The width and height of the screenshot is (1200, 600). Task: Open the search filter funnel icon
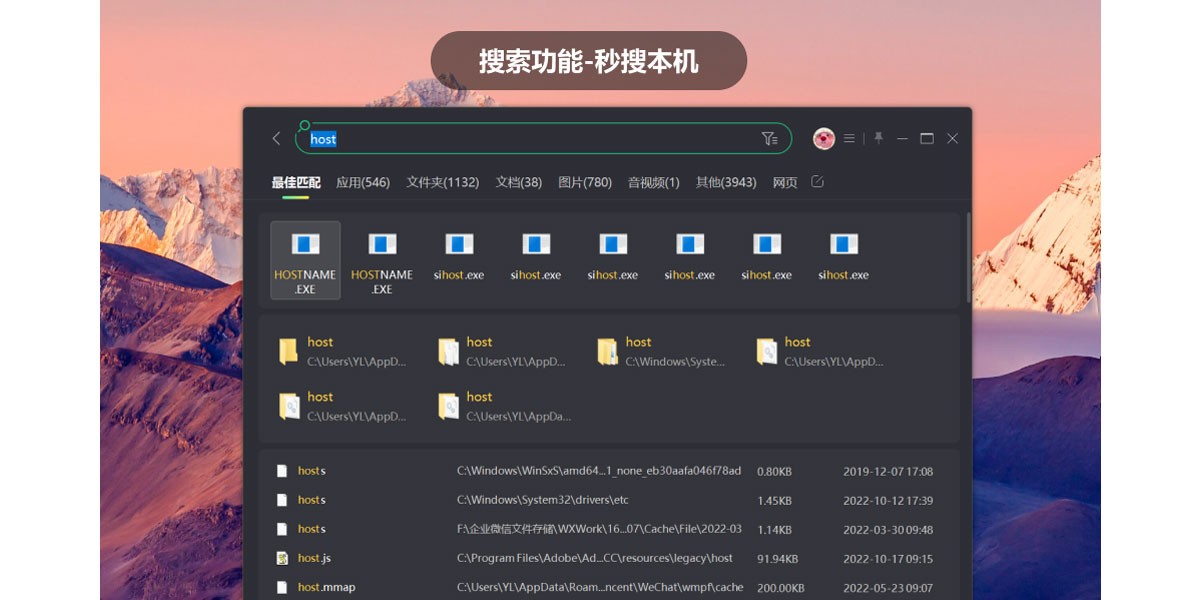tap(769, 139)
